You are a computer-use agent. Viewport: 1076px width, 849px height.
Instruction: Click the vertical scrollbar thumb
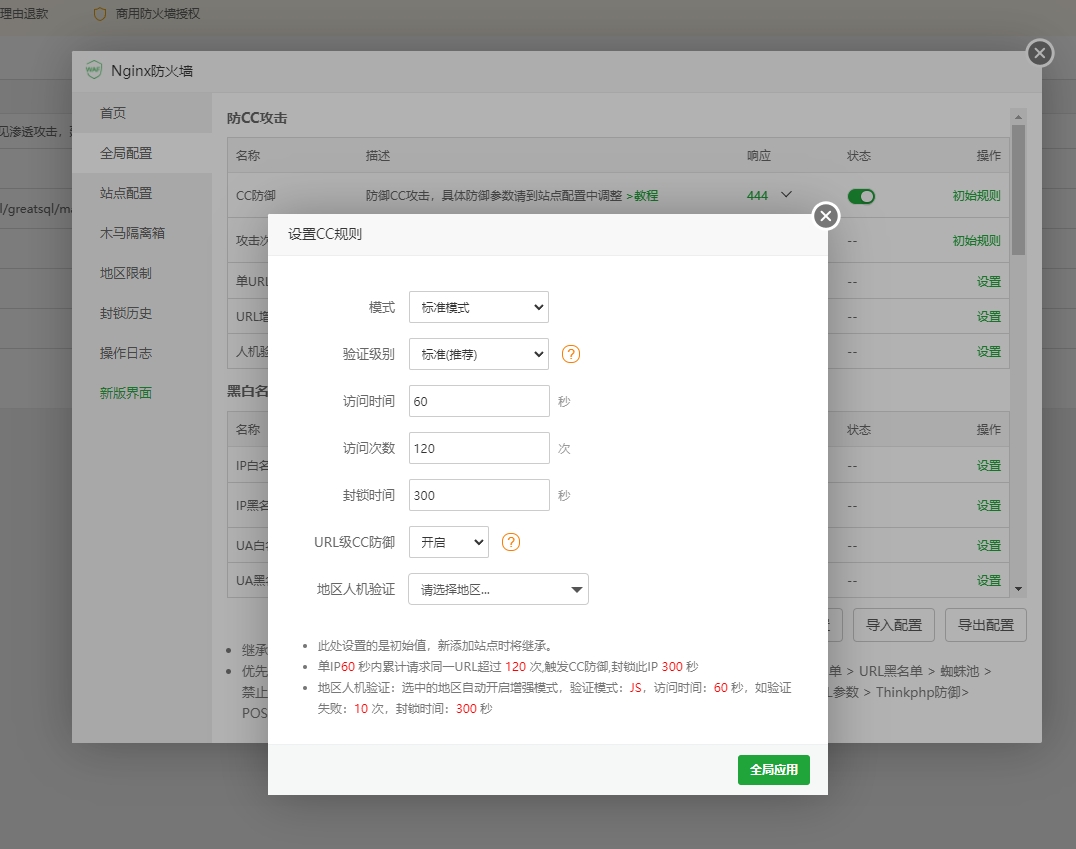(1018, 190)
